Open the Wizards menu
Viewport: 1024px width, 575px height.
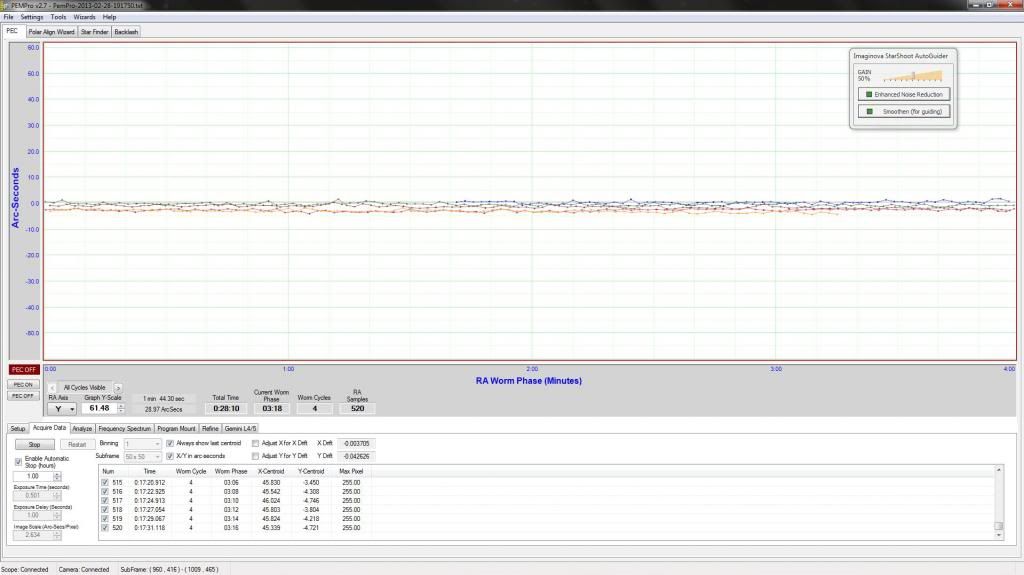(x=84, y=17)
